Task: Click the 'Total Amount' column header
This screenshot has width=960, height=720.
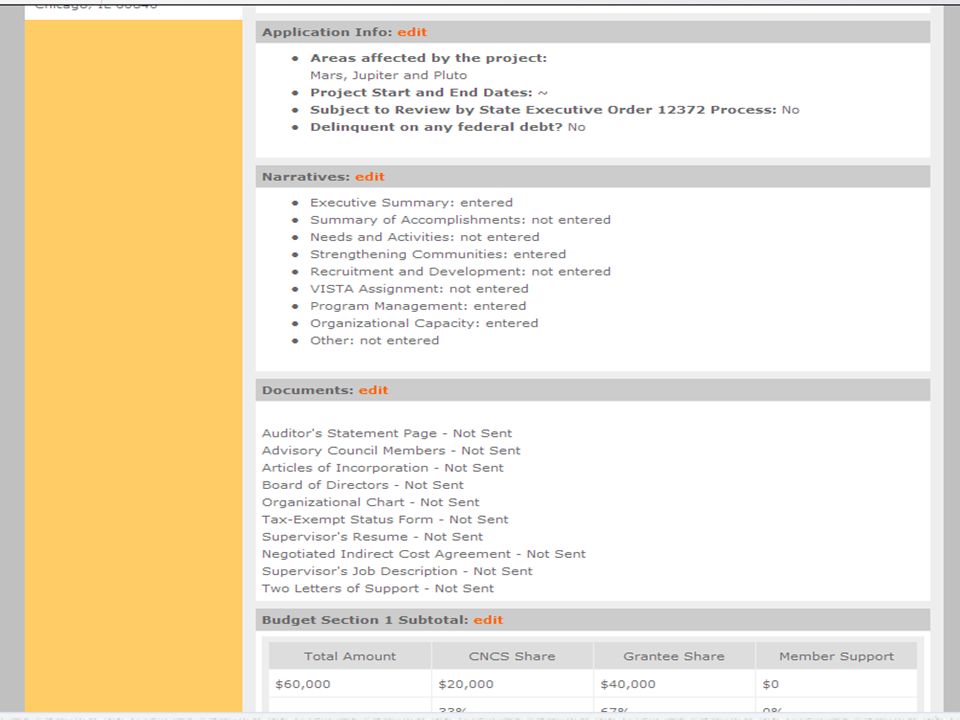Action: point(350,656)
